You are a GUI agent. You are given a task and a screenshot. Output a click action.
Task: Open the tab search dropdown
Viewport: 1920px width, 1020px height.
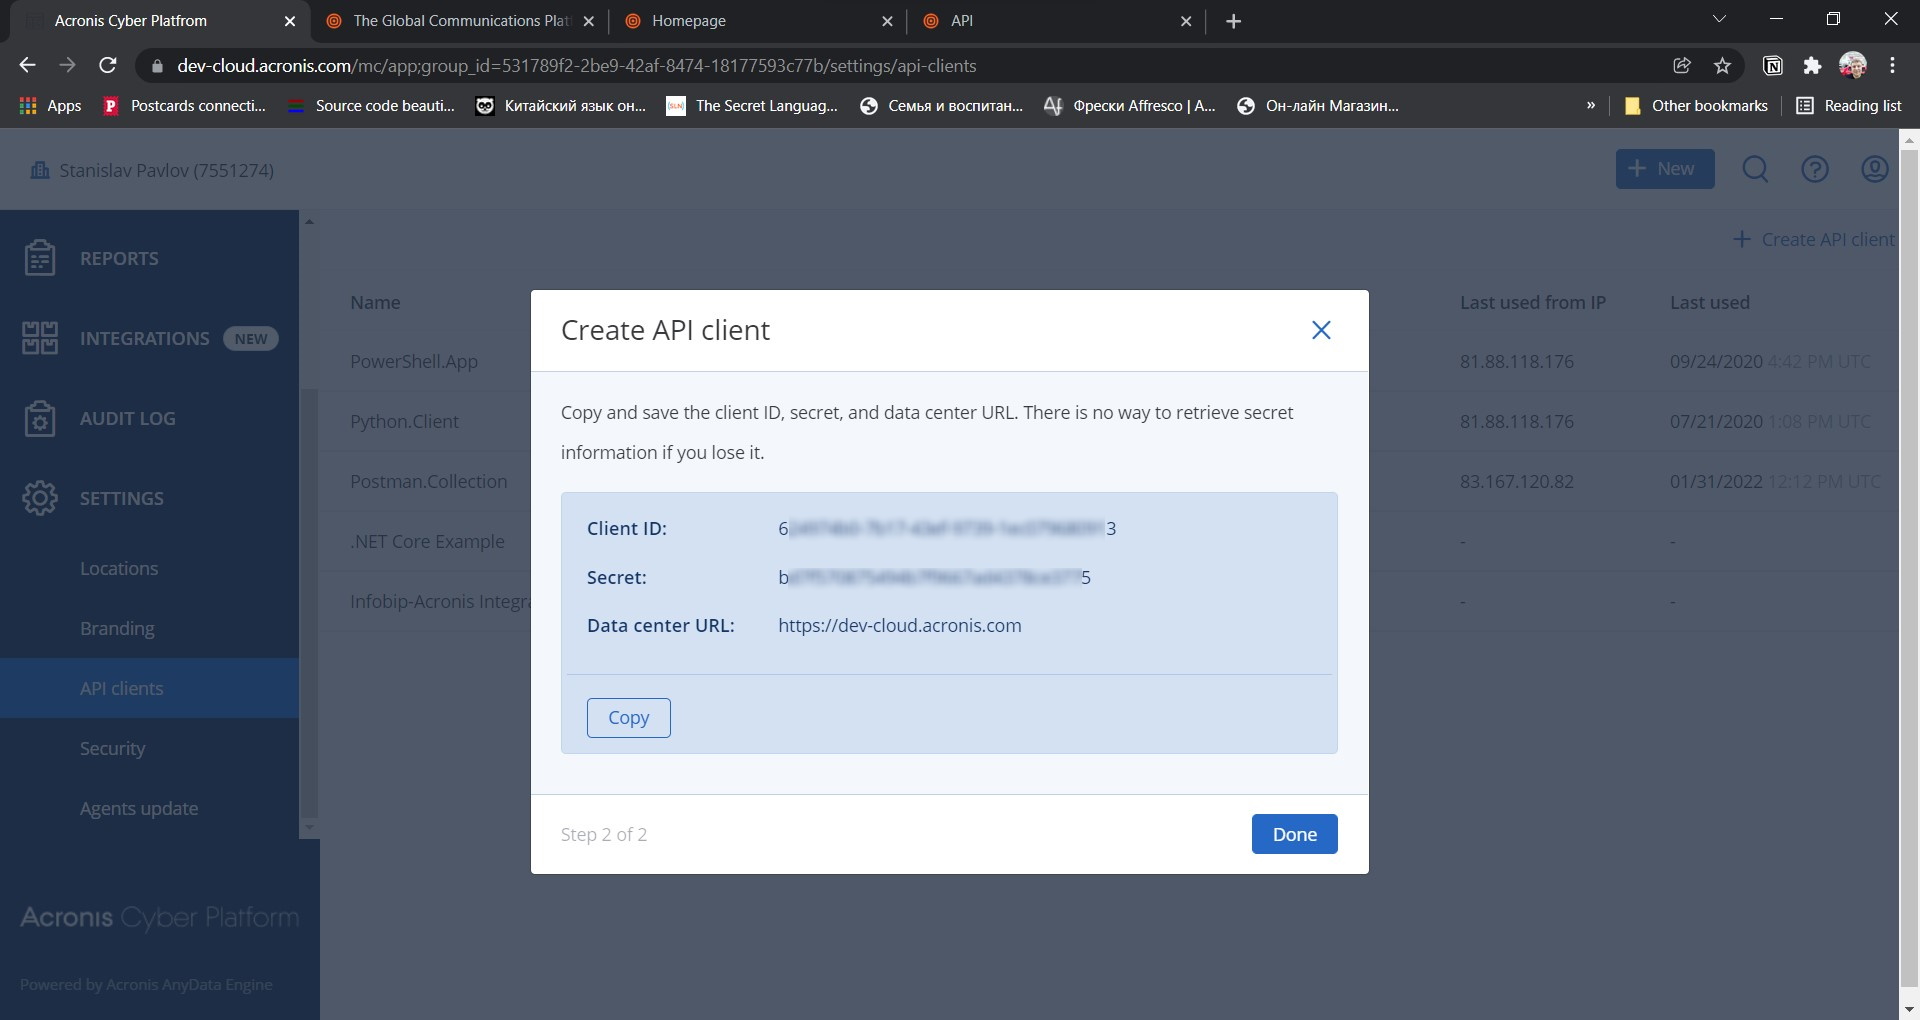[1719, 19]
